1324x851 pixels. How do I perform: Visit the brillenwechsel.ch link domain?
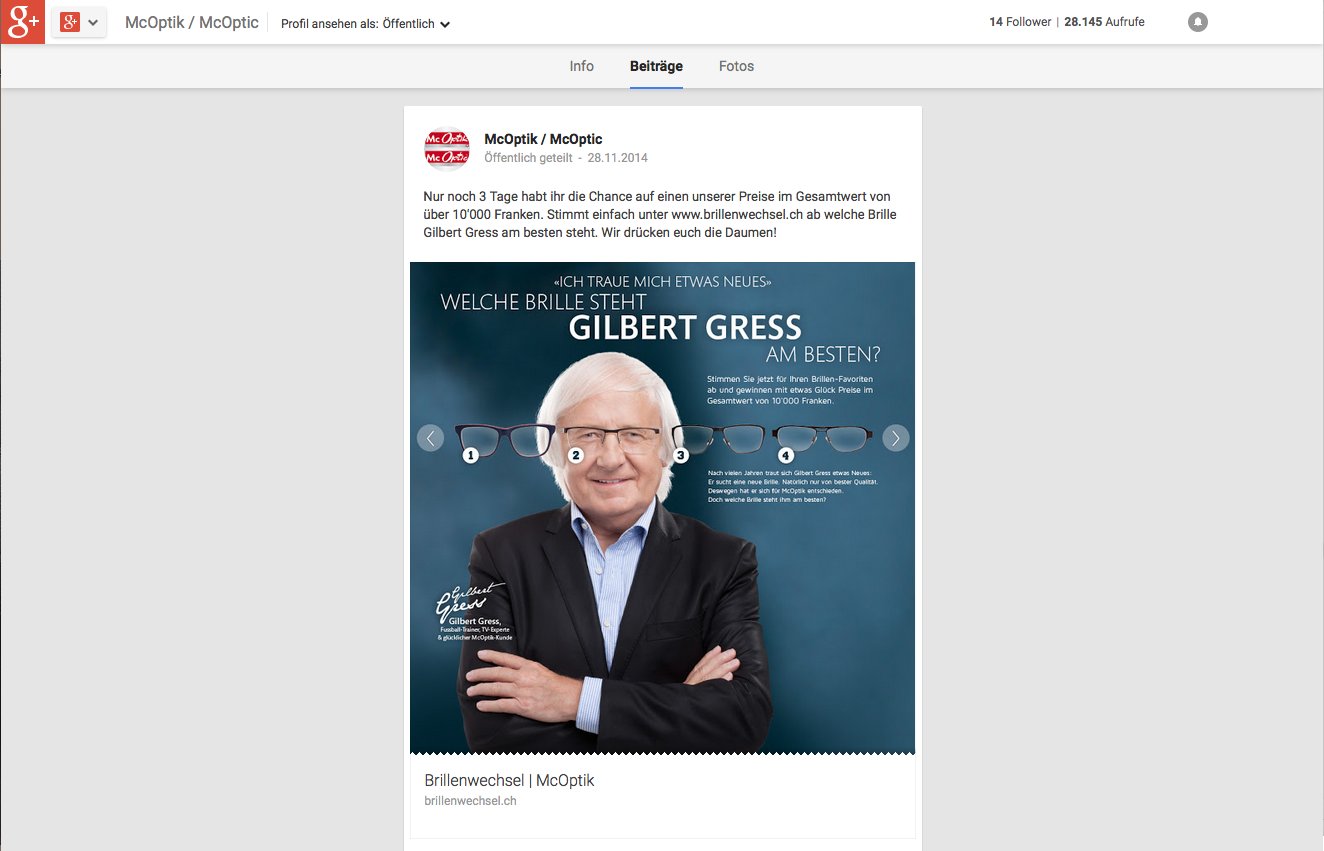click(470, 801)
